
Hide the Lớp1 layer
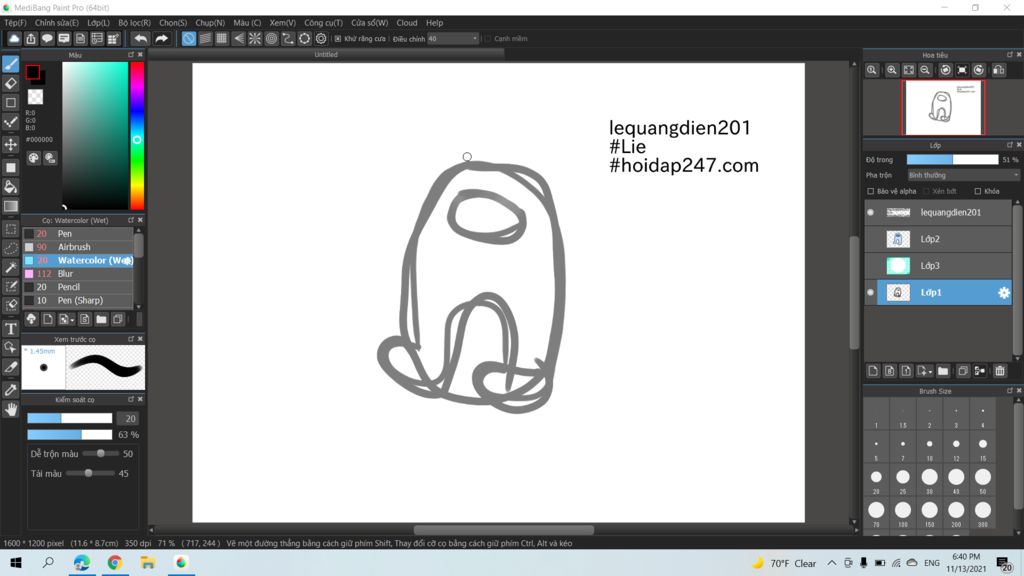pos(871,293)
